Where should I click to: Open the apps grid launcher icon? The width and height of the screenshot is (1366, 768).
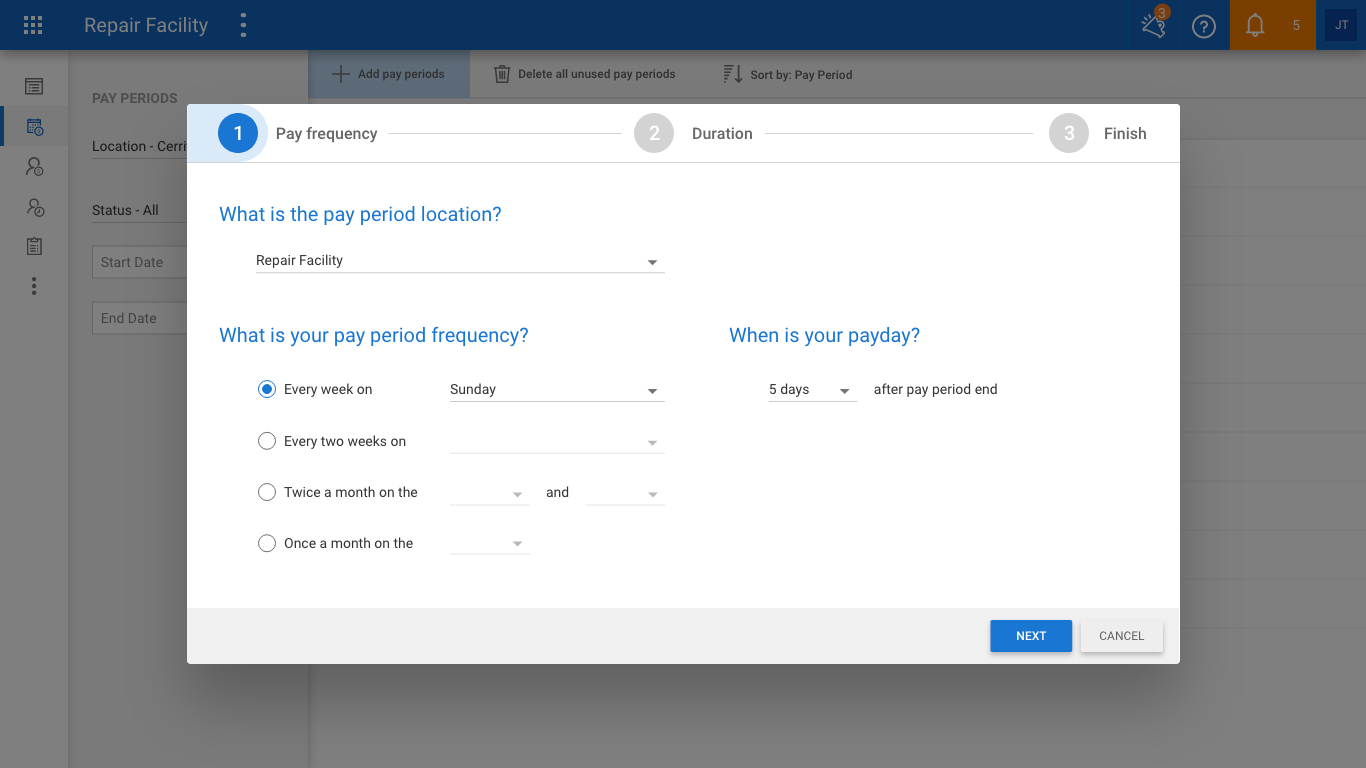(x=33, y=25)
